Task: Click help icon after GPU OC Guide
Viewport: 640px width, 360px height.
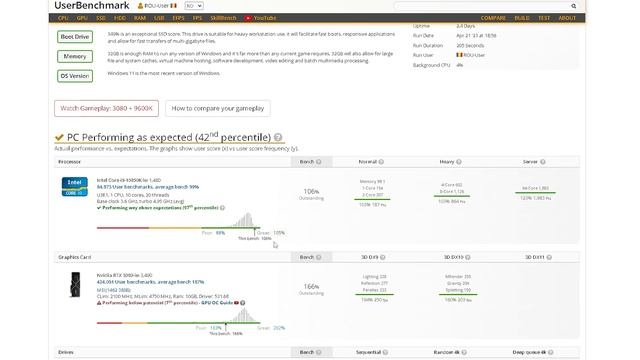Action: pyautogui.click(x=242, y=303)
